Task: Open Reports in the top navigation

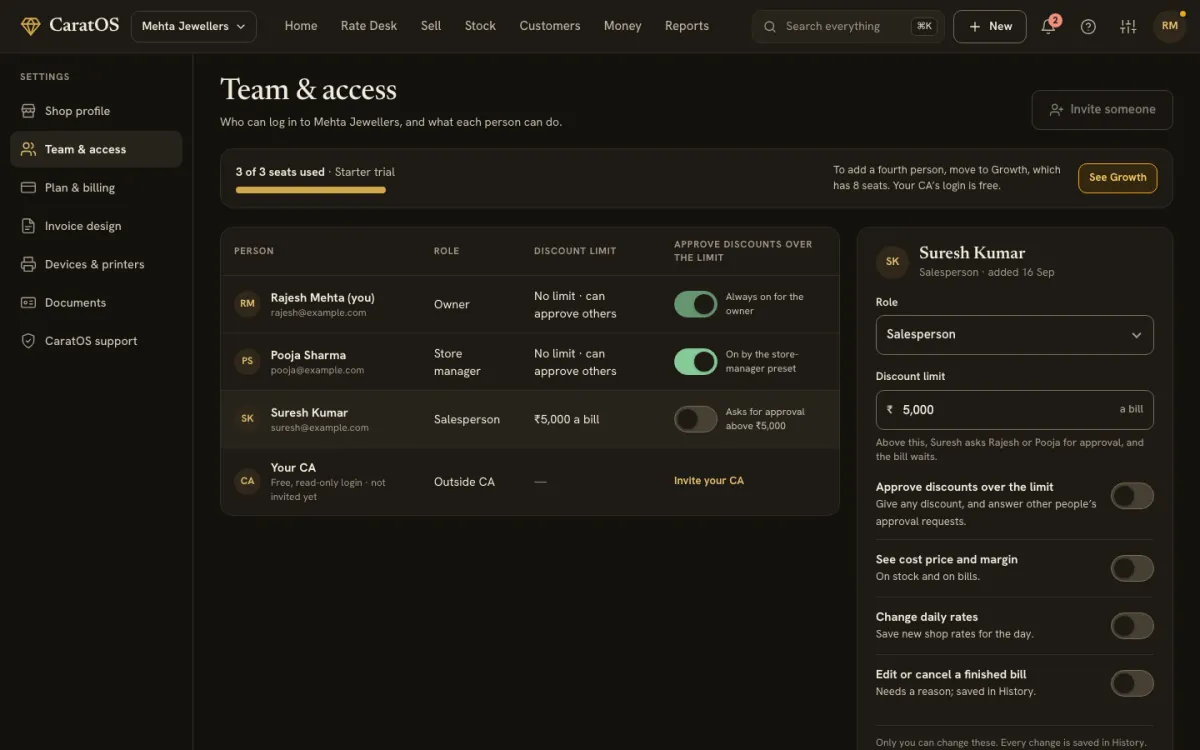Action: (687, 26)
